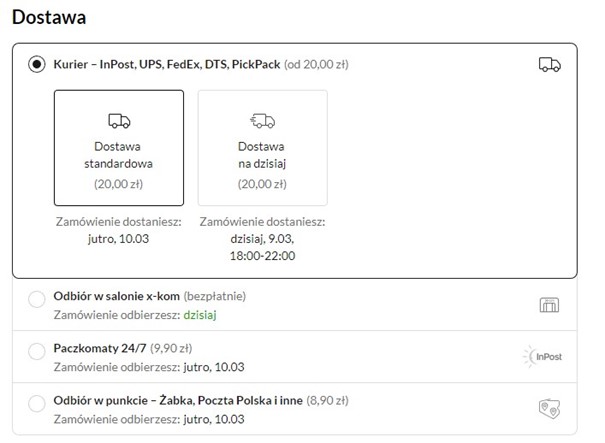Click the same-day 18:00-22:00 delivery time text

tap(262, 256)
